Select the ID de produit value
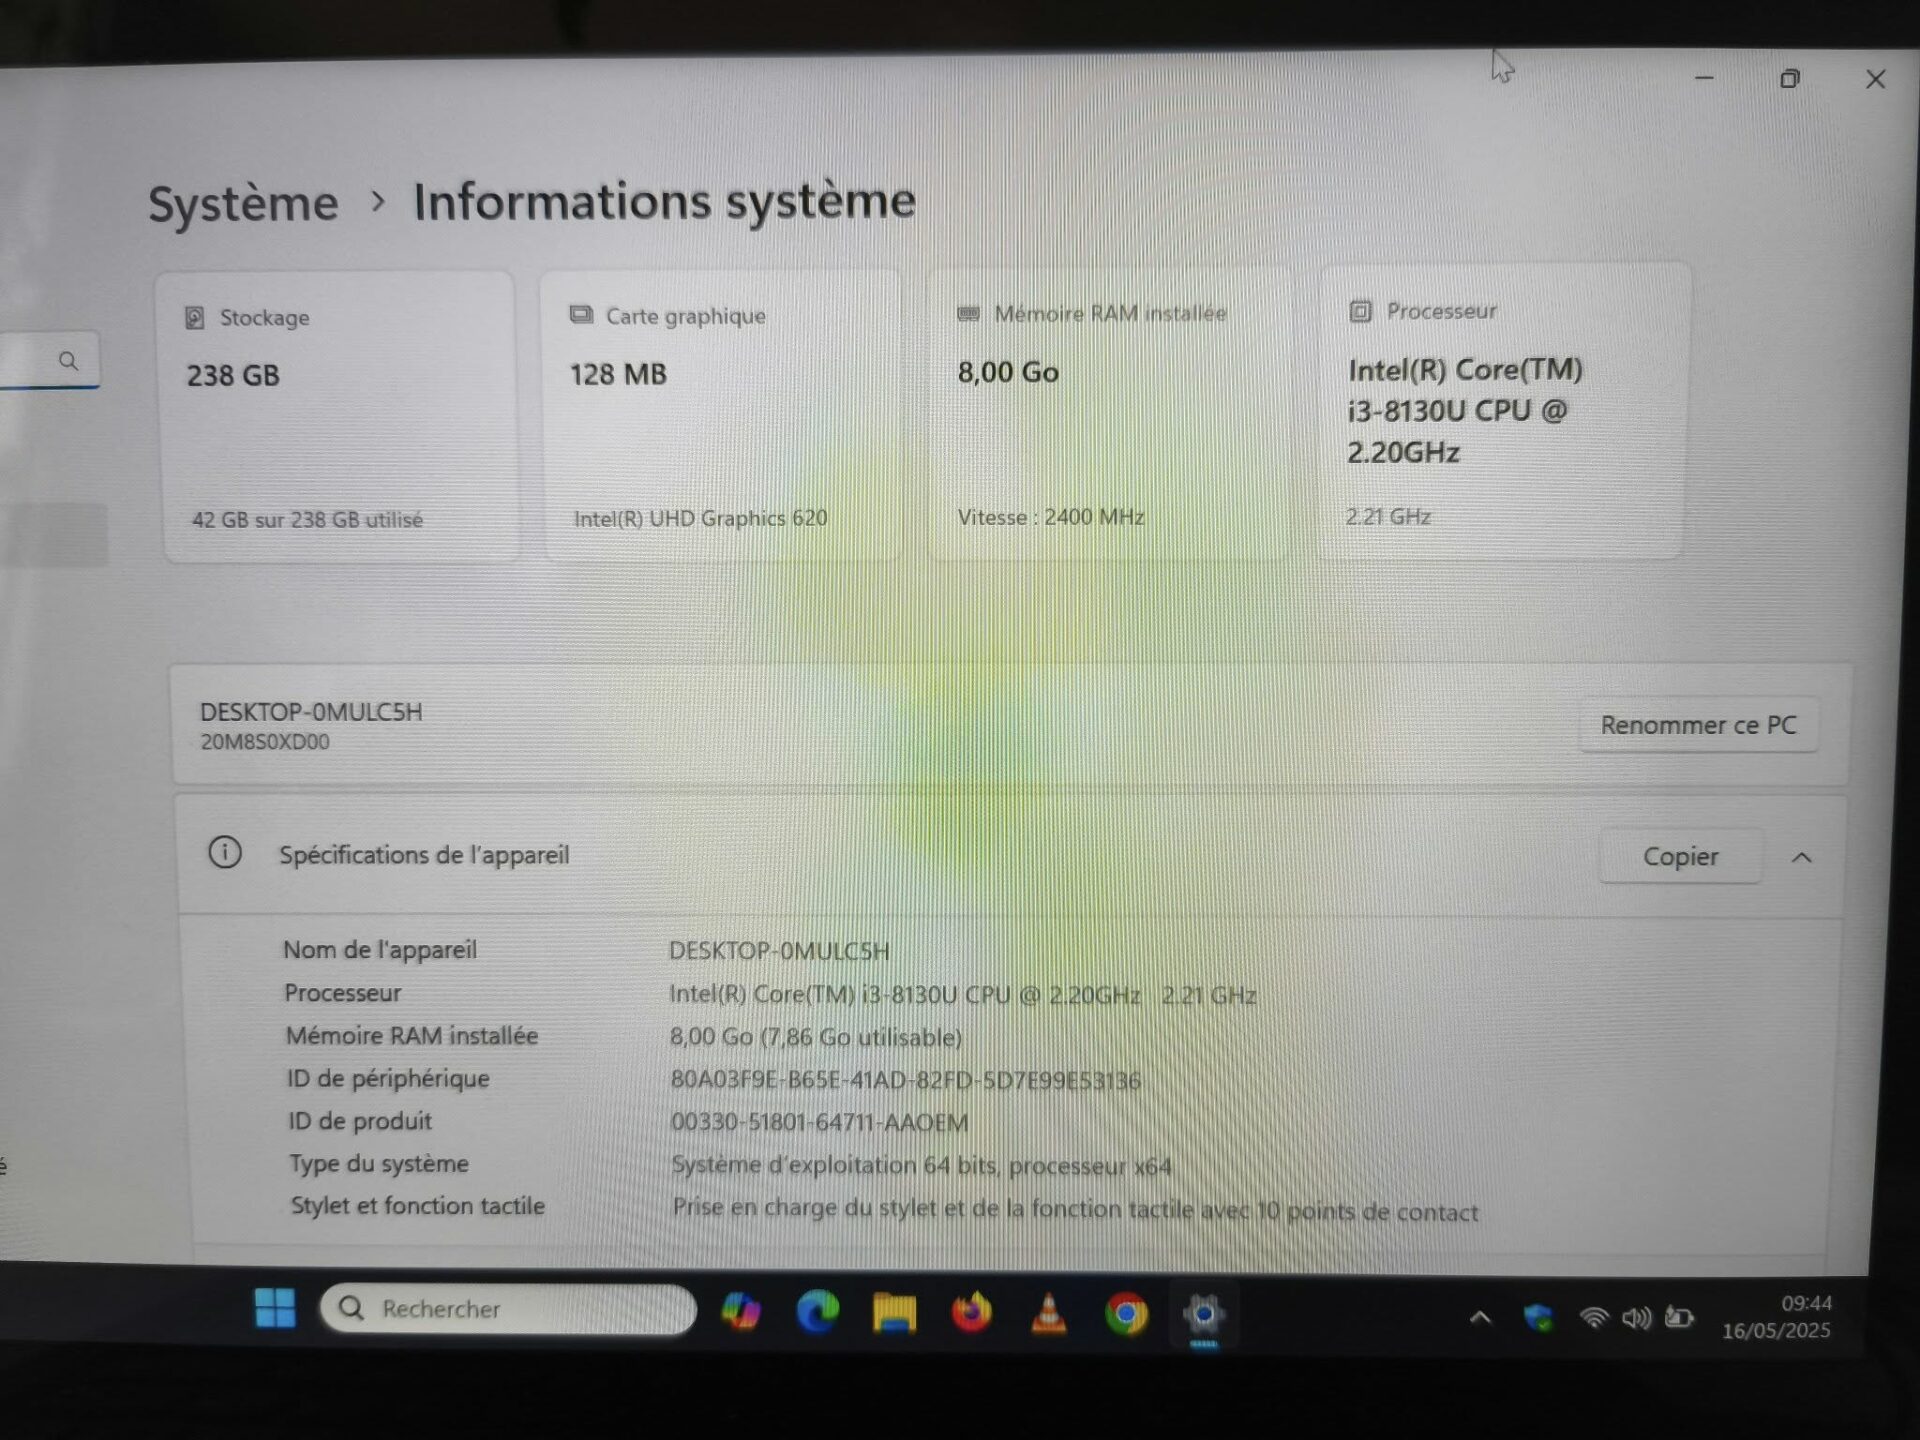 pyautogui.click(x=819, y=1122)
